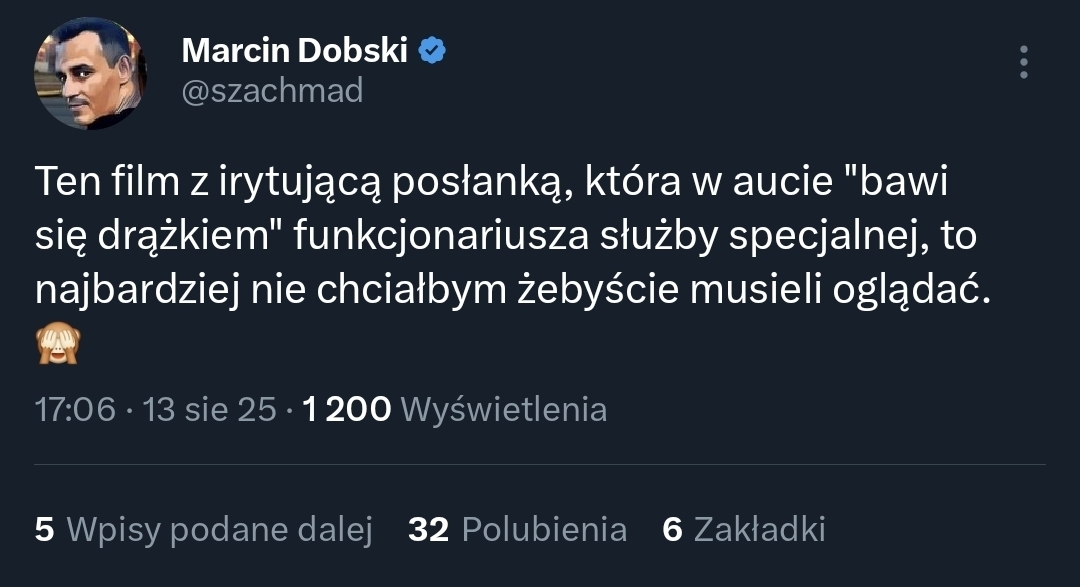The height and width of the screenshot is (587, 1080).
Task: Click the bookmarks count number 6
Action: coord(672,529)
